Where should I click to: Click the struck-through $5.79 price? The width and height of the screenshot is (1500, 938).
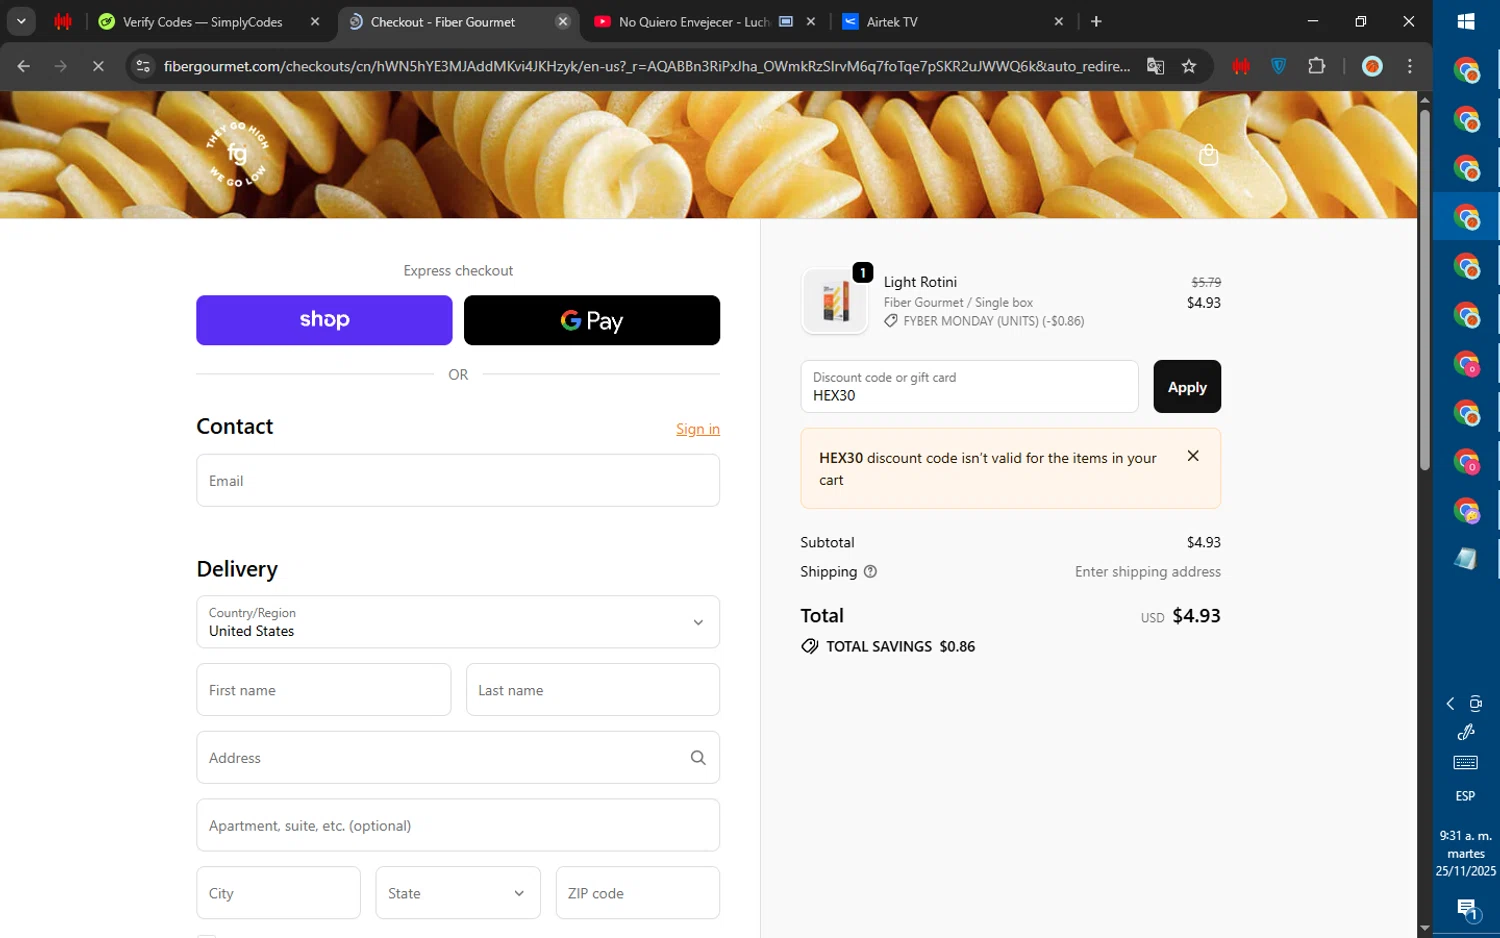(x=1206, y=282)
